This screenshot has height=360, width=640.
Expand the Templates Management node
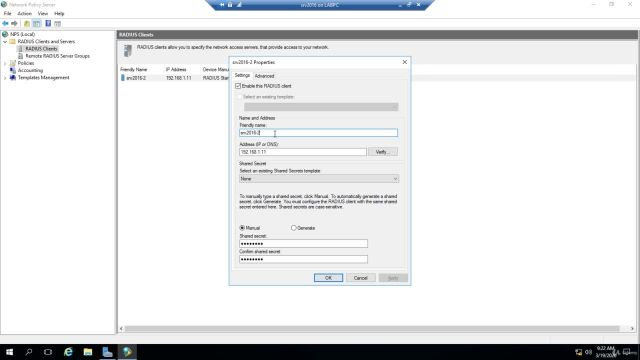(x=5, y=78)
